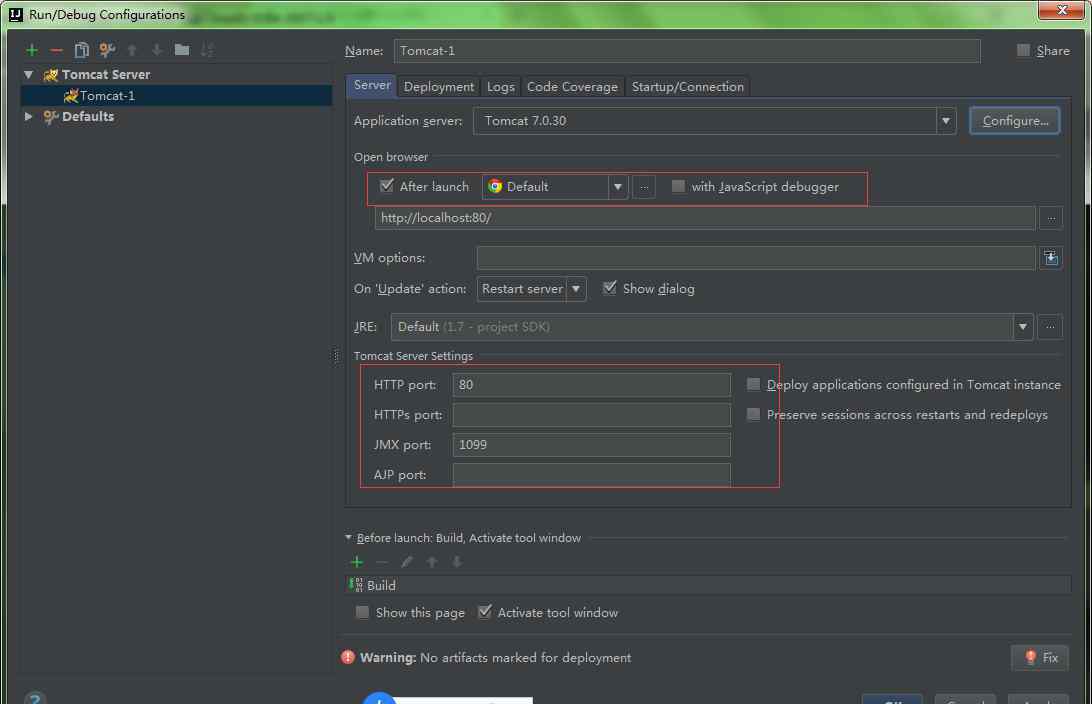Viewport: 1092px width, 704px height.
Task: Toggle the Share checkbox
Action: (x=1023, y=50)
